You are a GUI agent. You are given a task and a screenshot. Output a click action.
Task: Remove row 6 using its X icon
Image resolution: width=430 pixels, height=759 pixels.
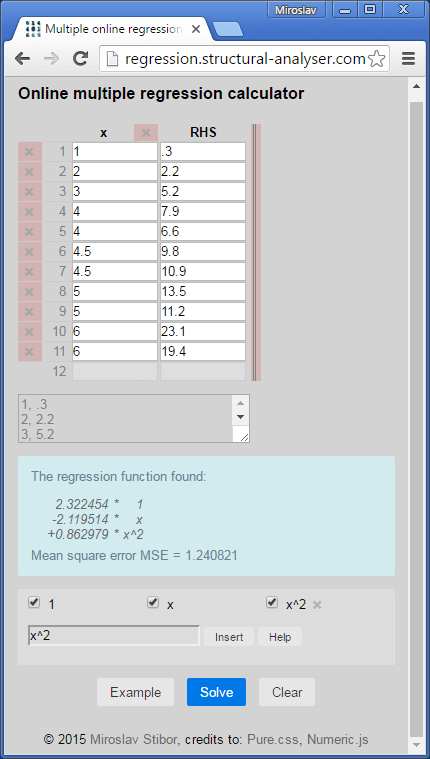[30, 252]
